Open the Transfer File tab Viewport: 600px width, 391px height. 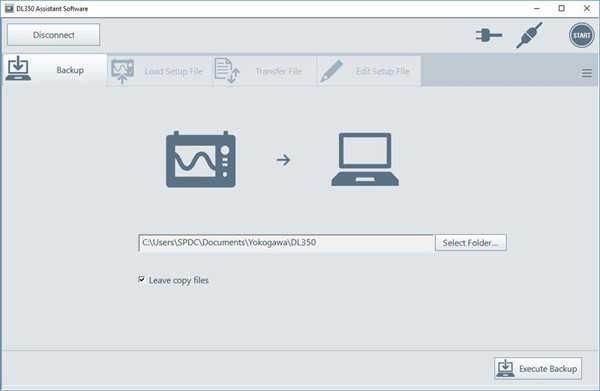pos(264,71)
